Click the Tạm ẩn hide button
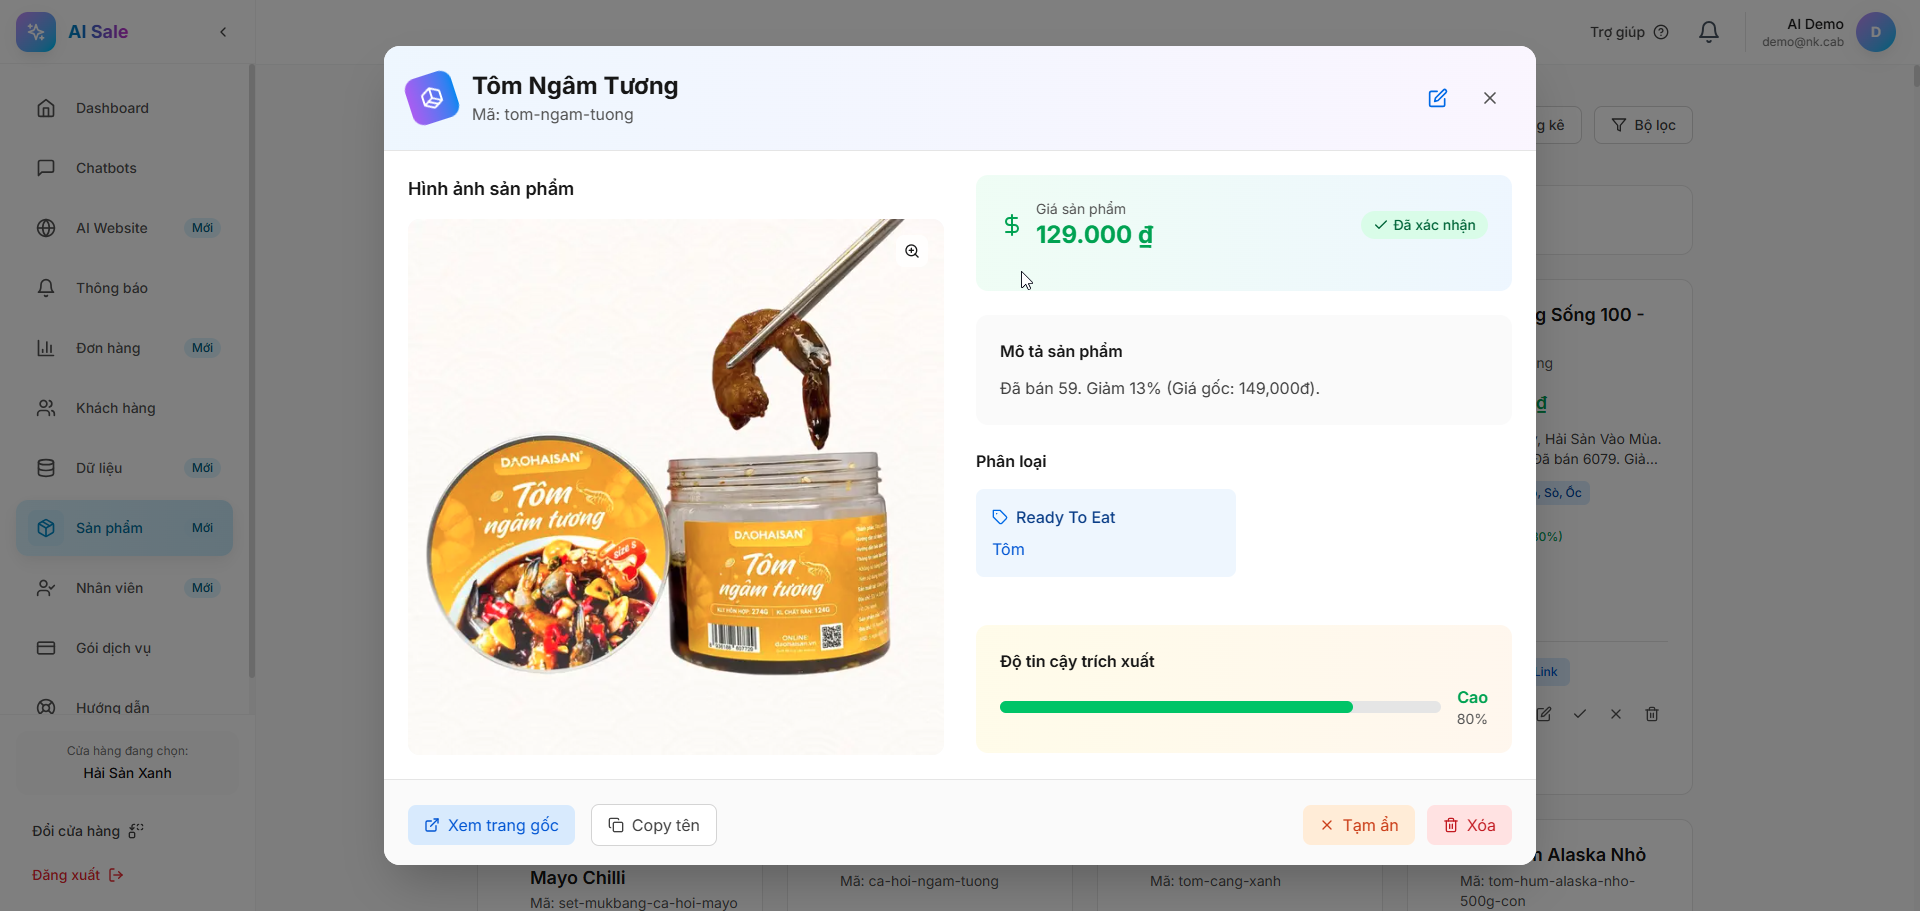1920x911 pixels. coord(1358,825)
